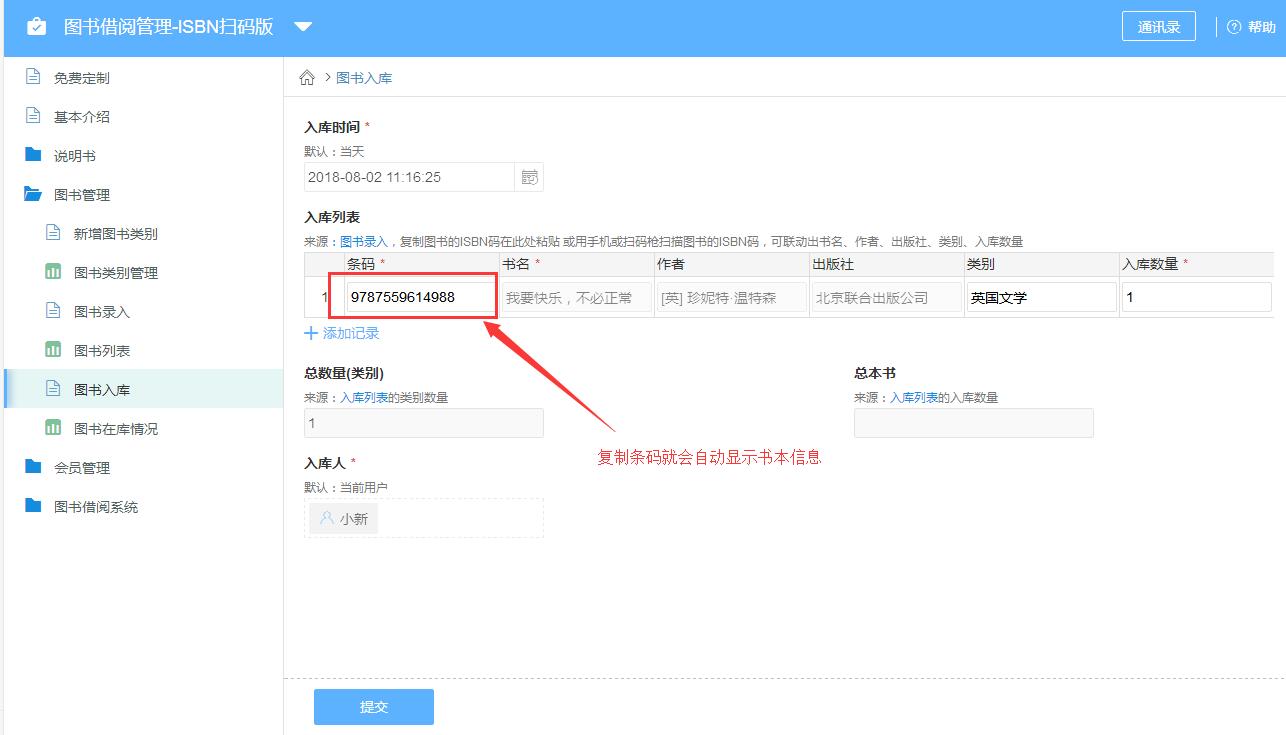Click row number 1 in 入库列表
This screenshot has height=735, width=1286.
point(324,297)
